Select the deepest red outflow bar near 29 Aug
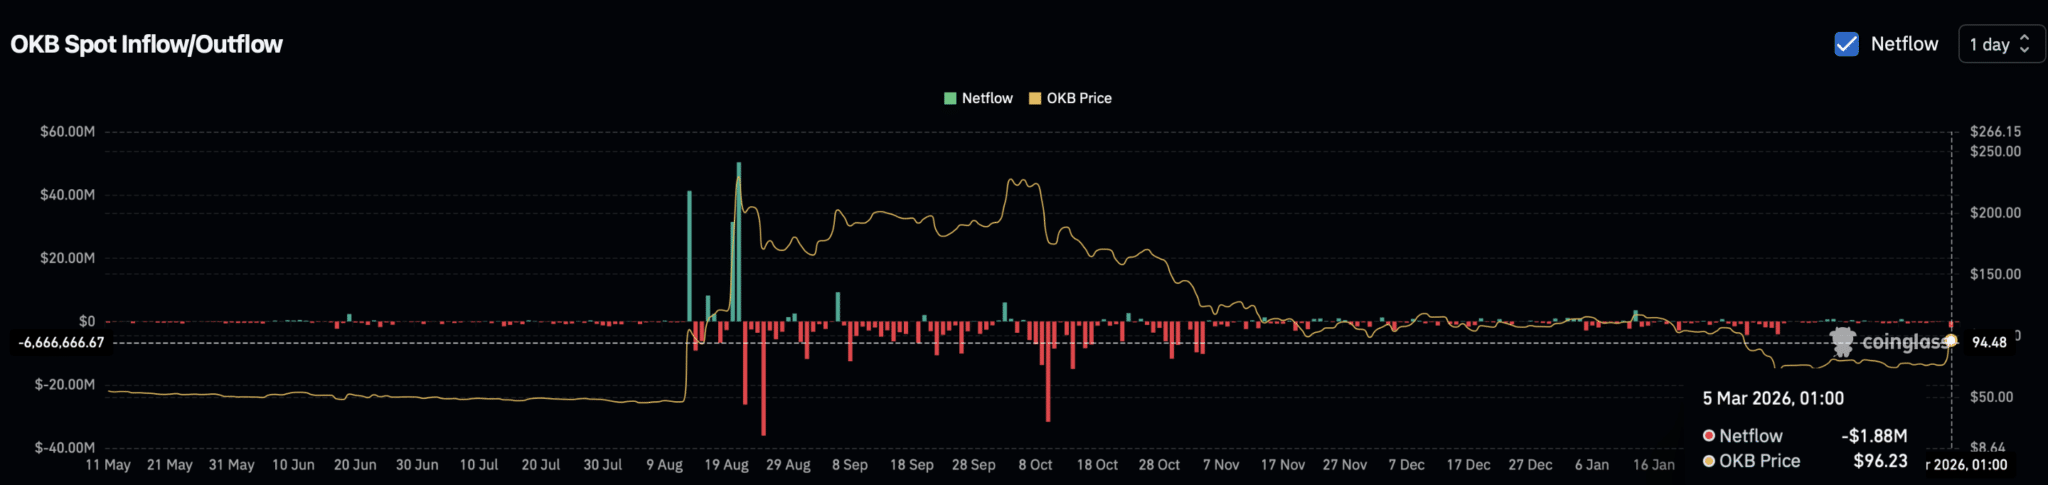2048x485 pixels. (x=763, y=378)
